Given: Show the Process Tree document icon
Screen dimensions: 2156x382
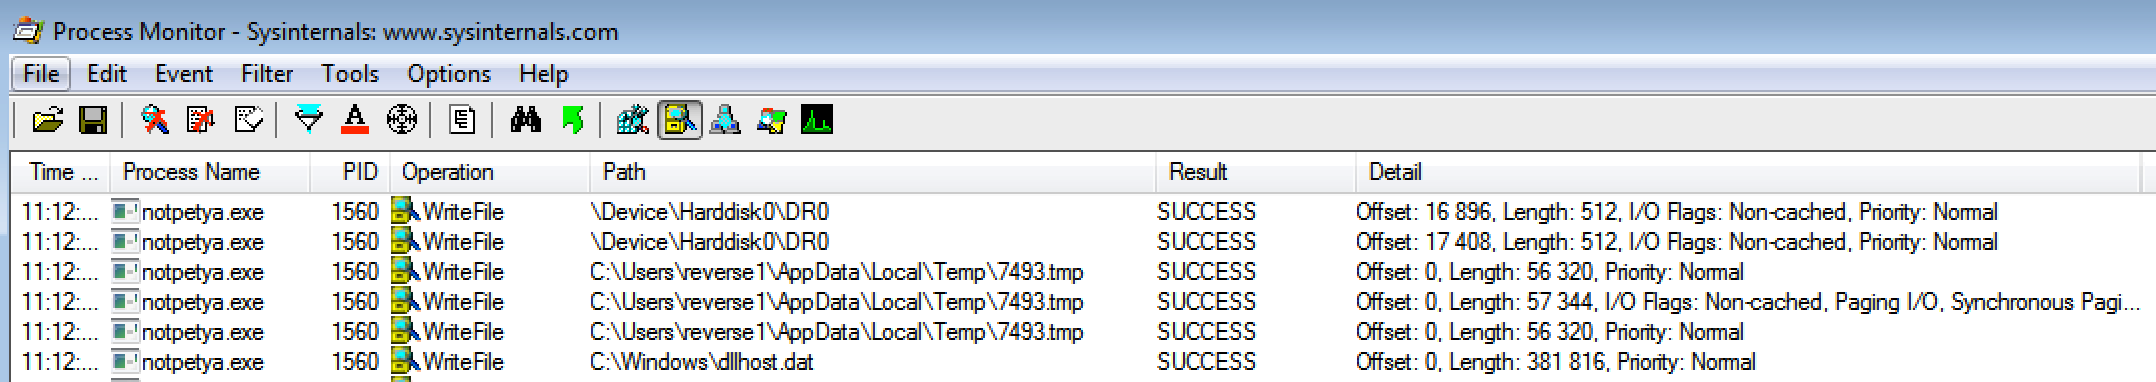Looking at the screenshot, I should pyautogui.click(x=462, y=121).
